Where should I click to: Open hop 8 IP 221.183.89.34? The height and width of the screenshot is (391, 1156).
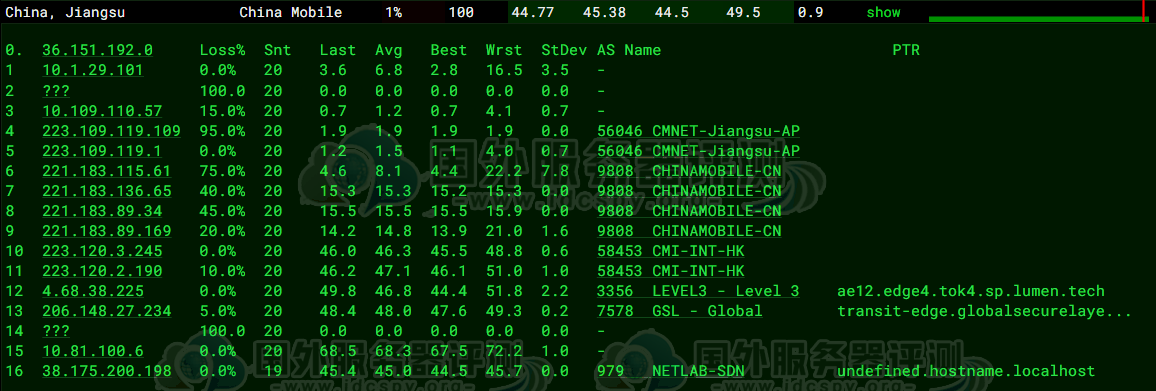102,211
